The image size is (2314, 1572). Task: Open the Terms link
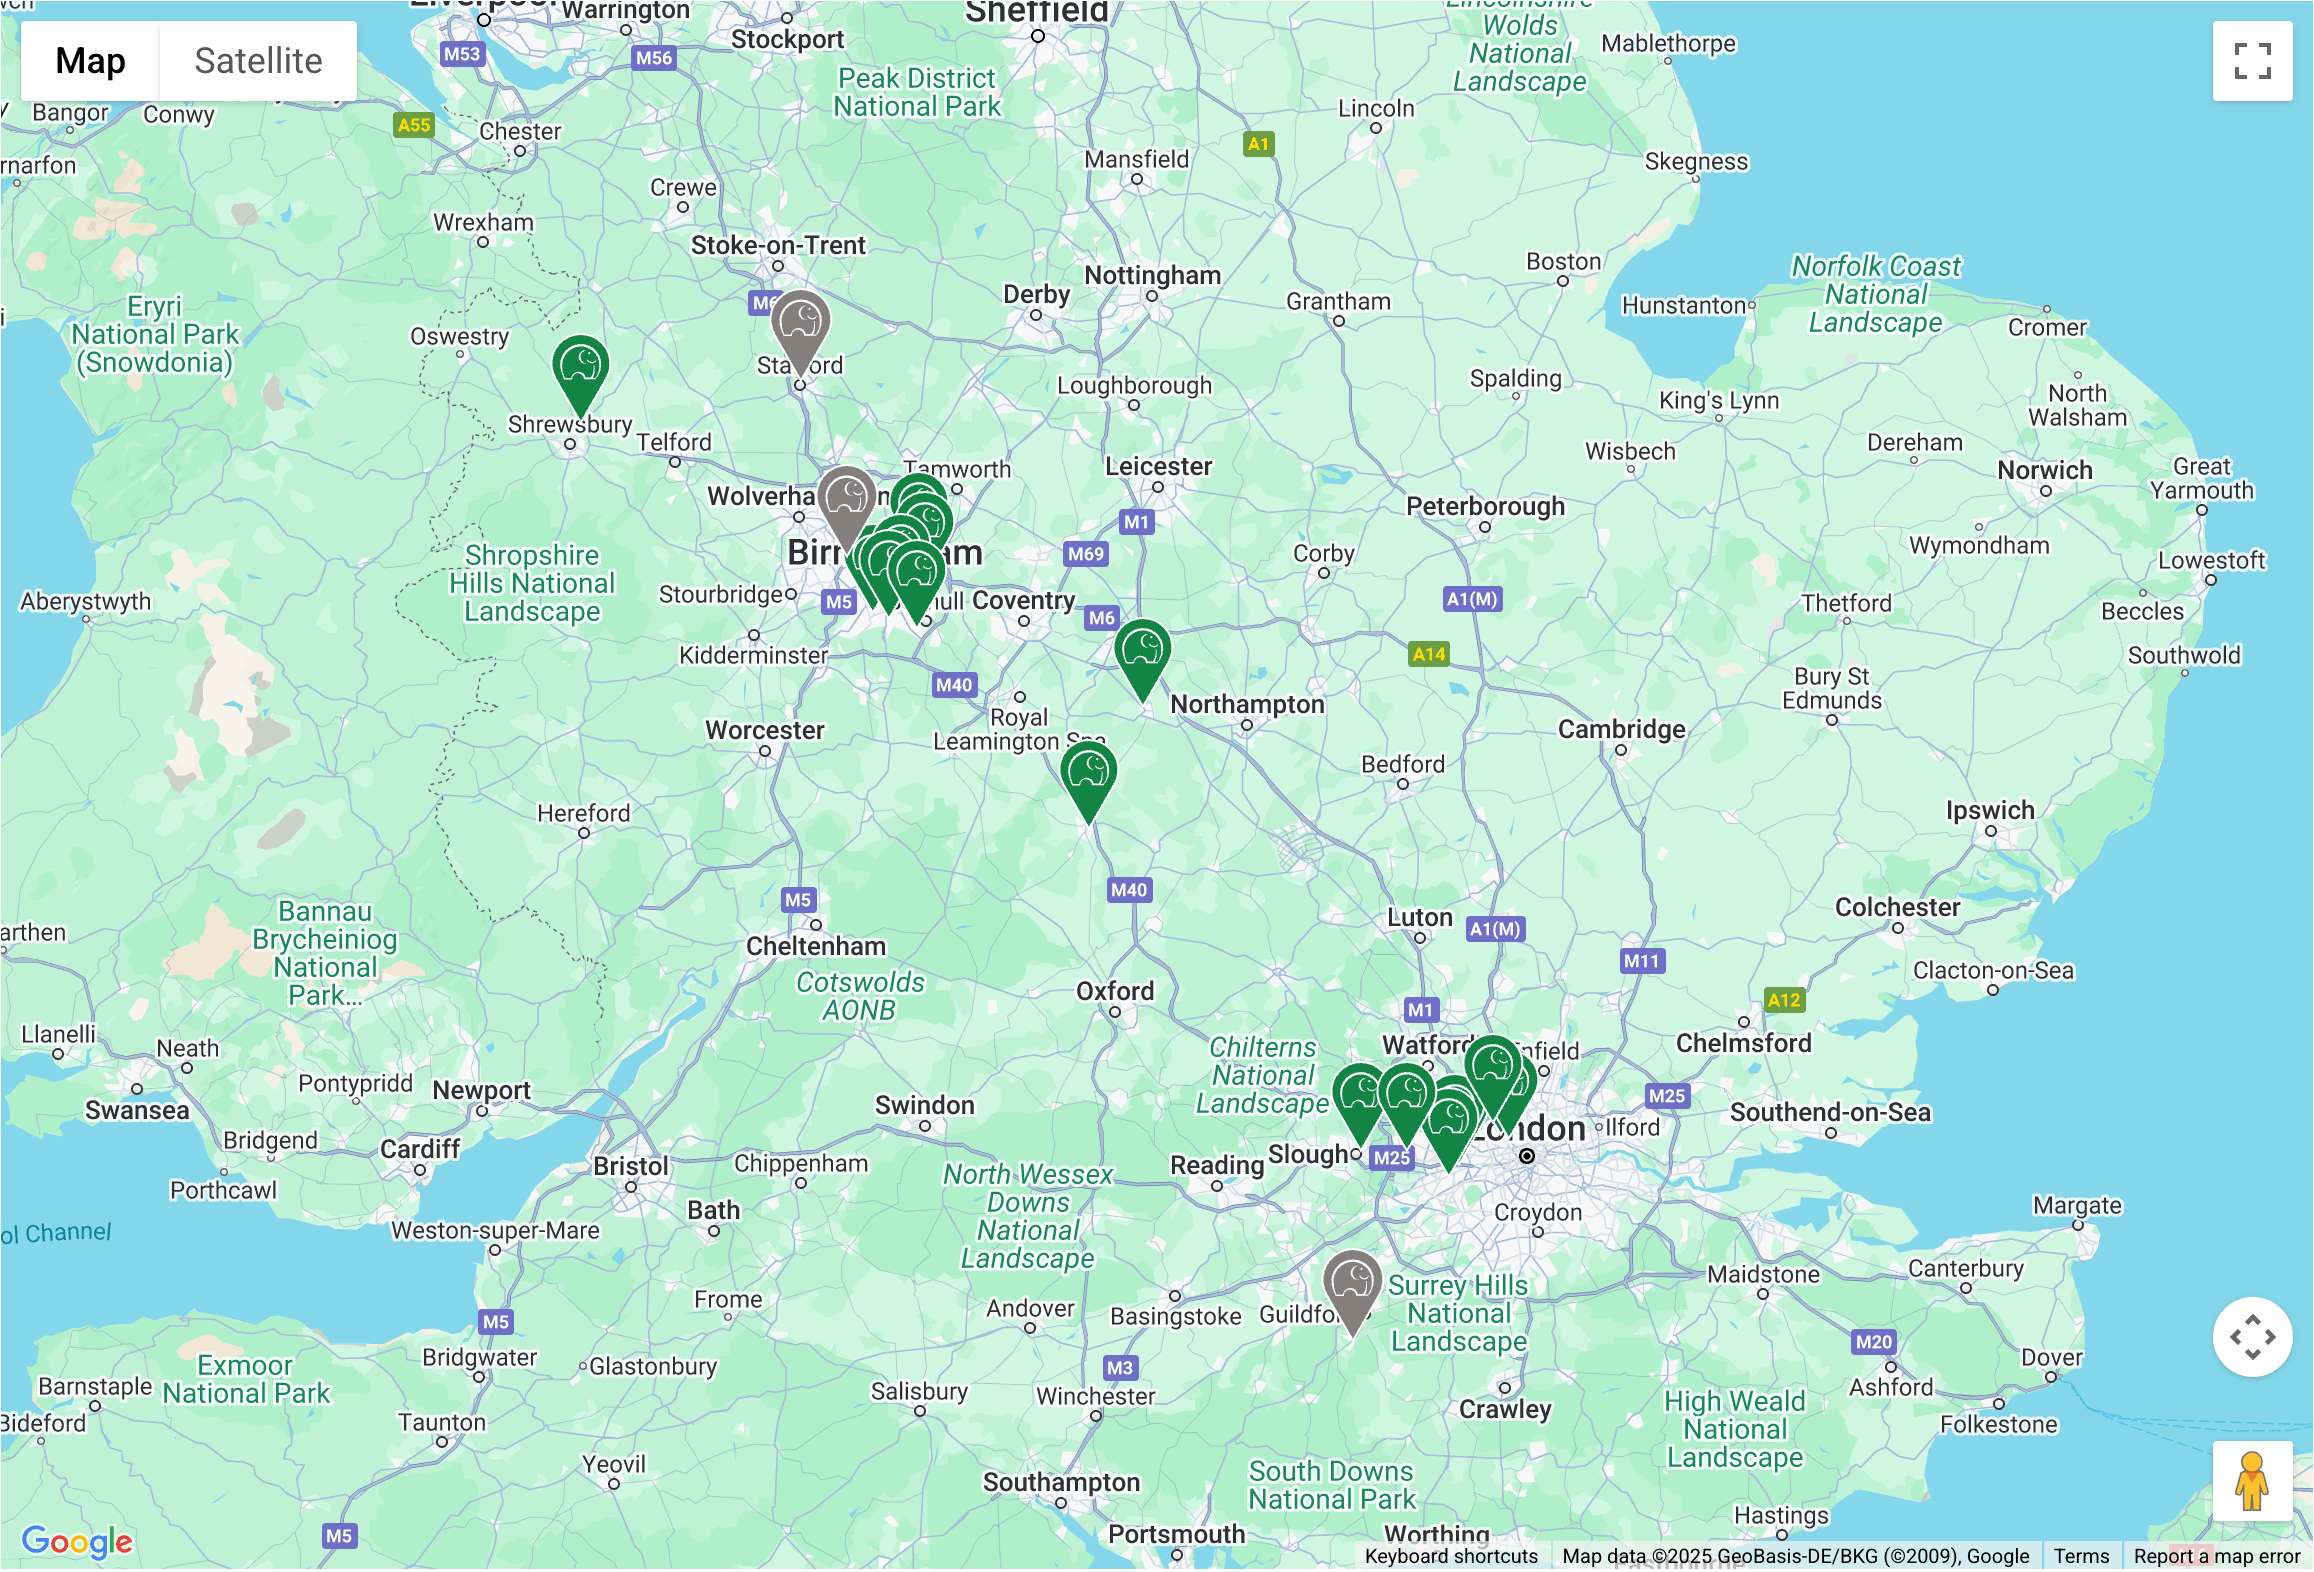2081,1556
